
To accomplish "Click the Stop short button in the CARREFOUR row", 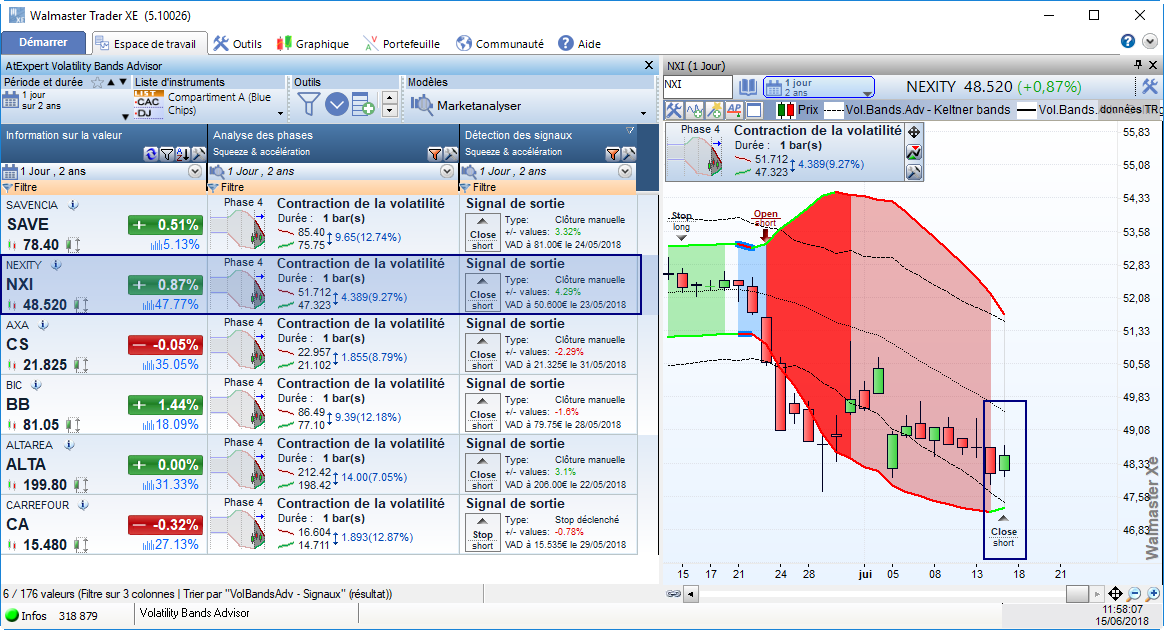I will click(x=483, y=532).
